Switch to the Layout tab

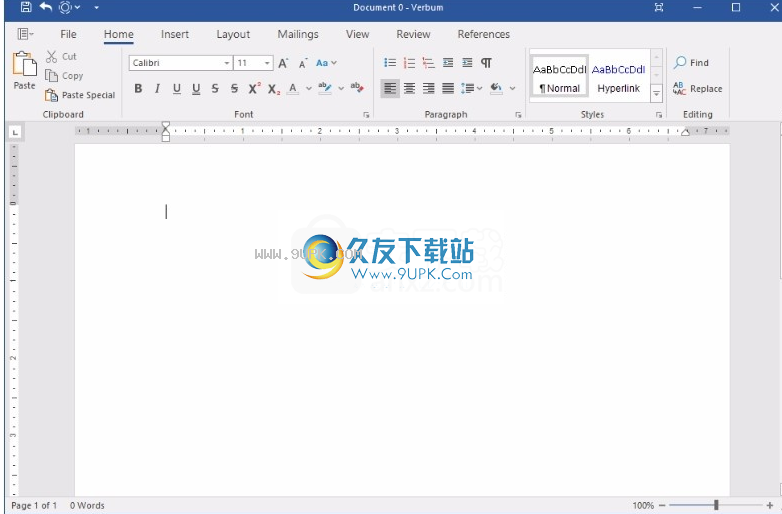pos(233,34)
